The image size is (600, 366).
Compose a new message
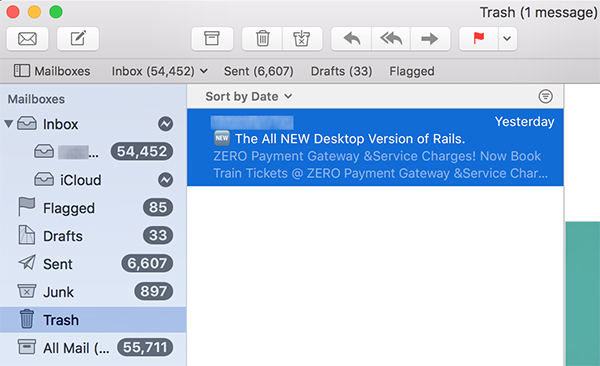tap(78, 39)
